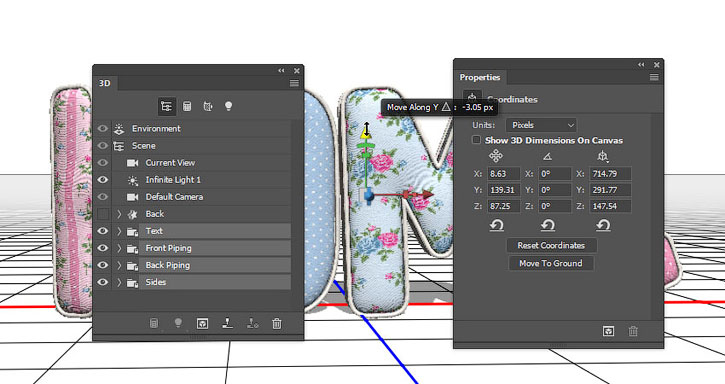725x384 pixels.
Task: Add new light from 3D panel footer
Action: point(178,323)
